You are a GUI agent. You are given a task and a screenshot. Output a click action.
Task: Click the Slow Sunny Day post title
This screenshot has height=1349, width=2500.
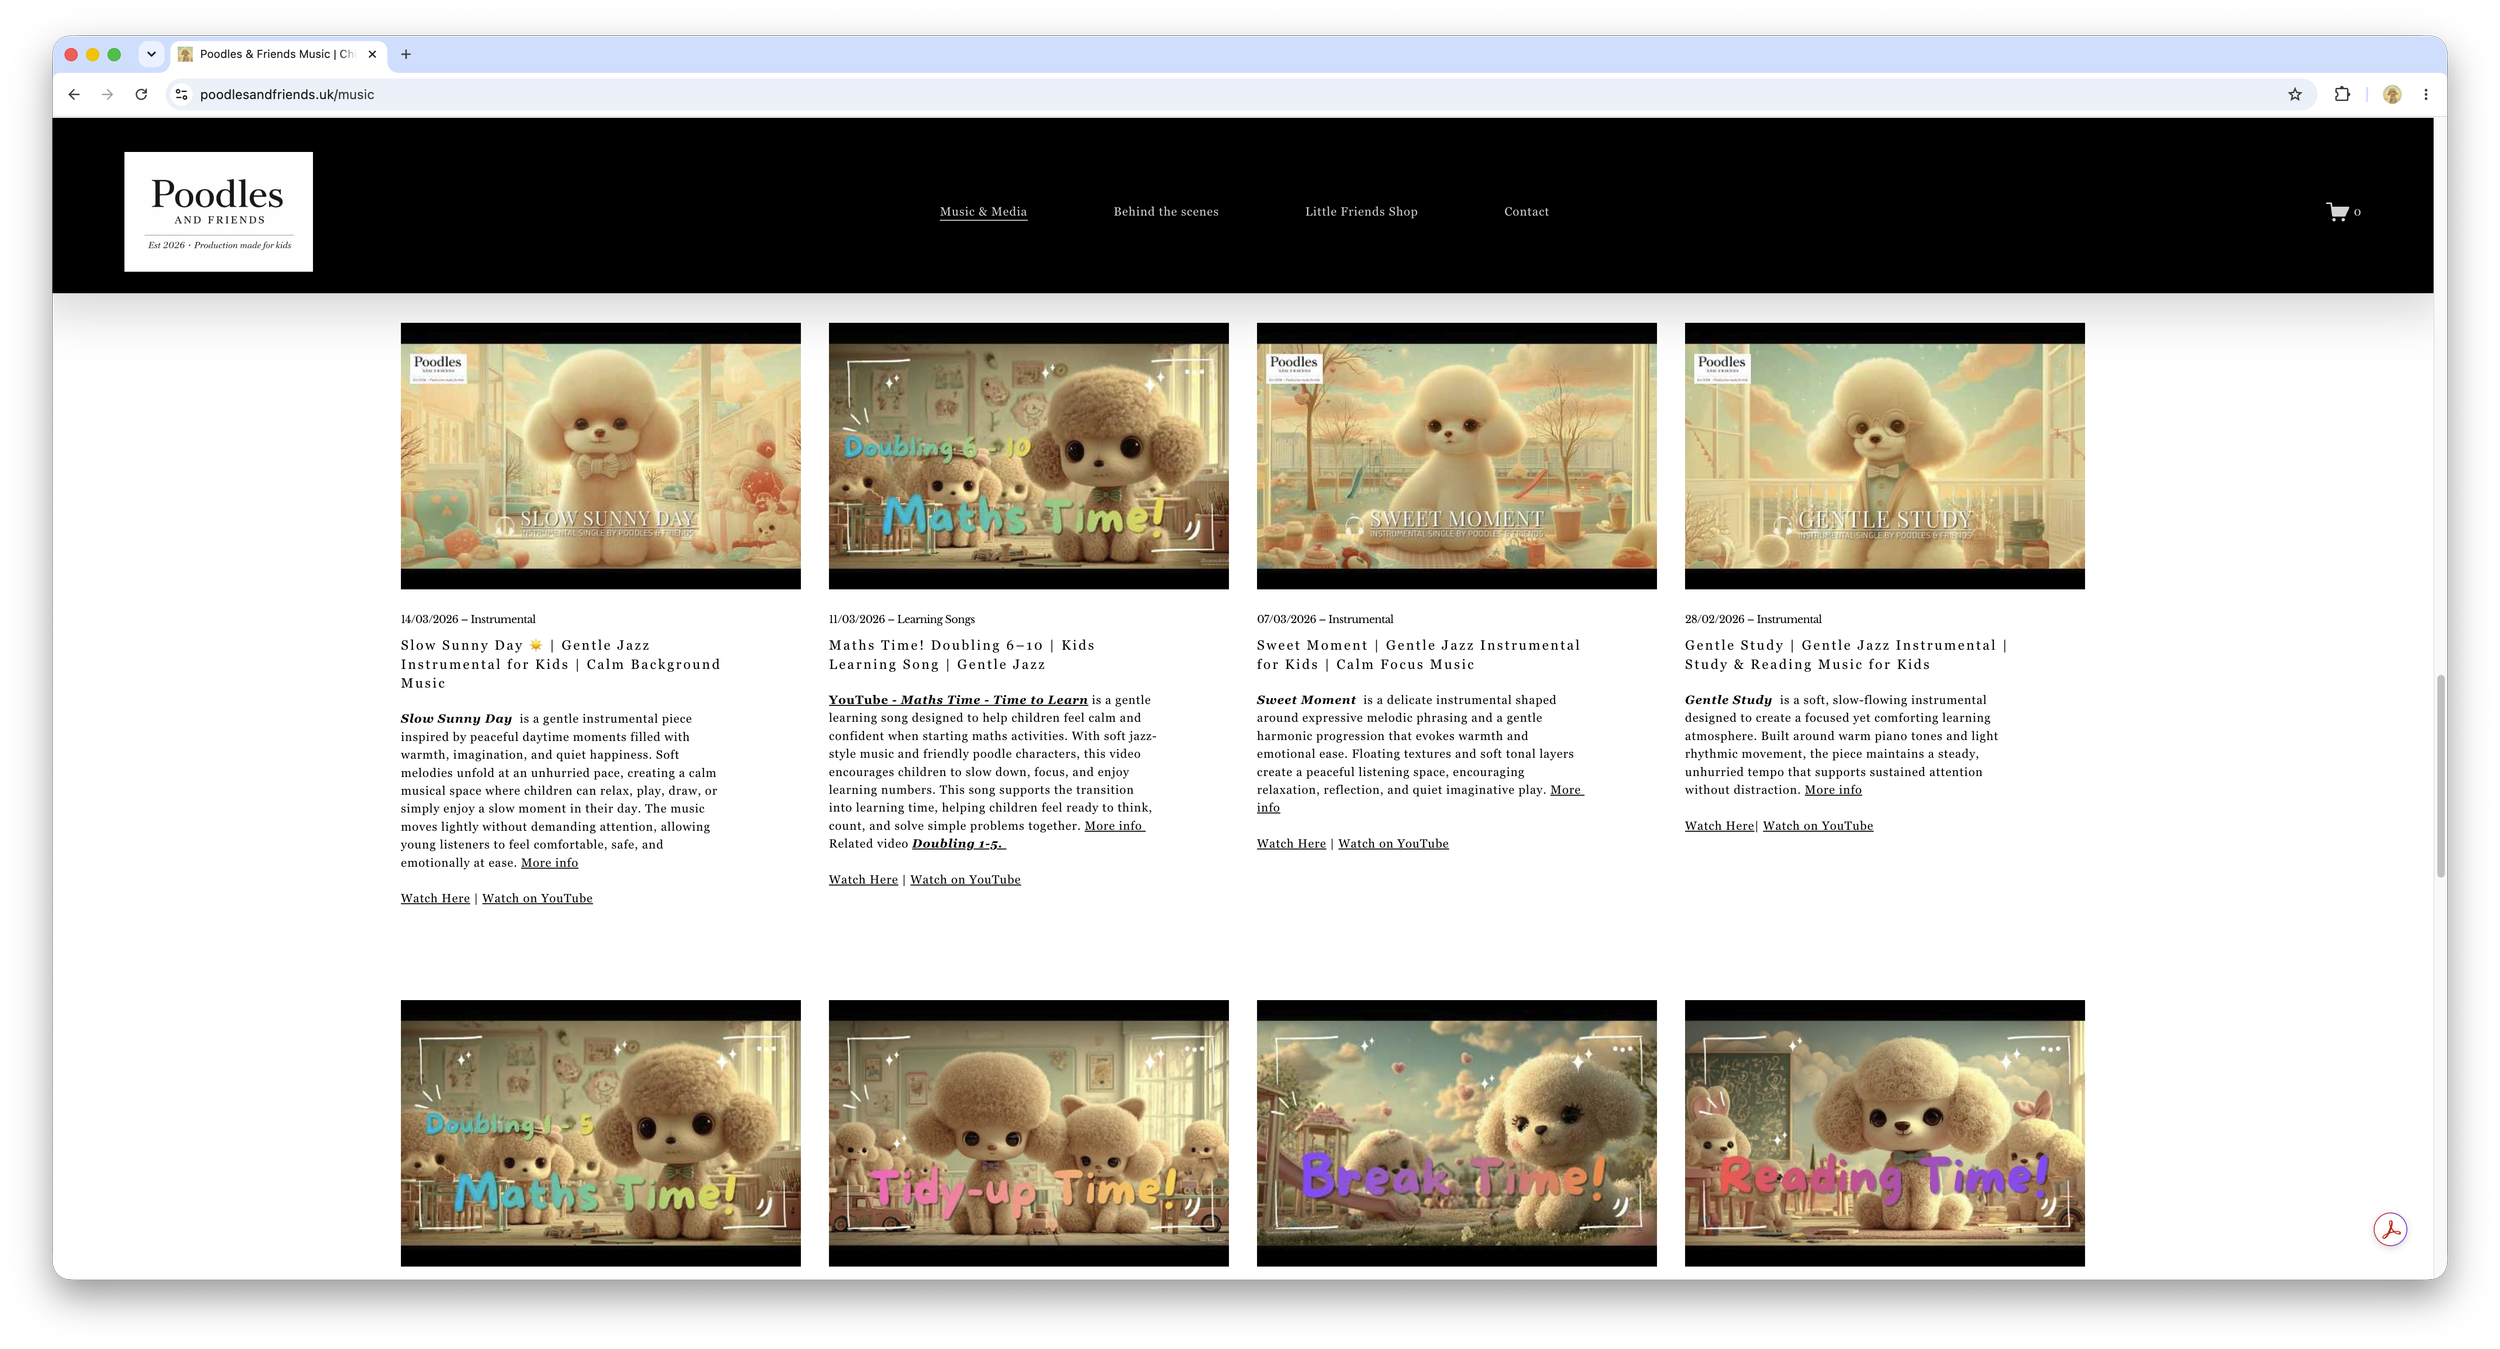pyautogui.click(x=560, y=664)
